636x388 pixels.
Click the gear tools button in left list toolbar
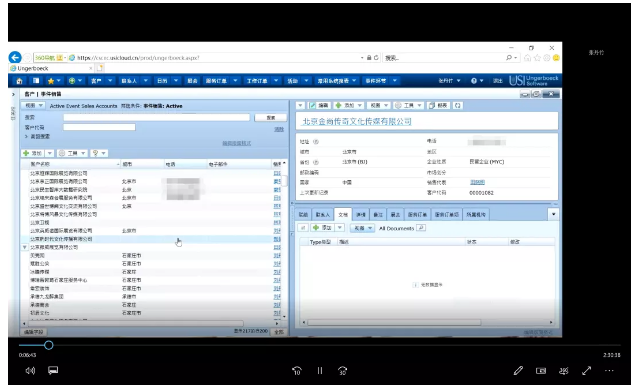[68, 153]
